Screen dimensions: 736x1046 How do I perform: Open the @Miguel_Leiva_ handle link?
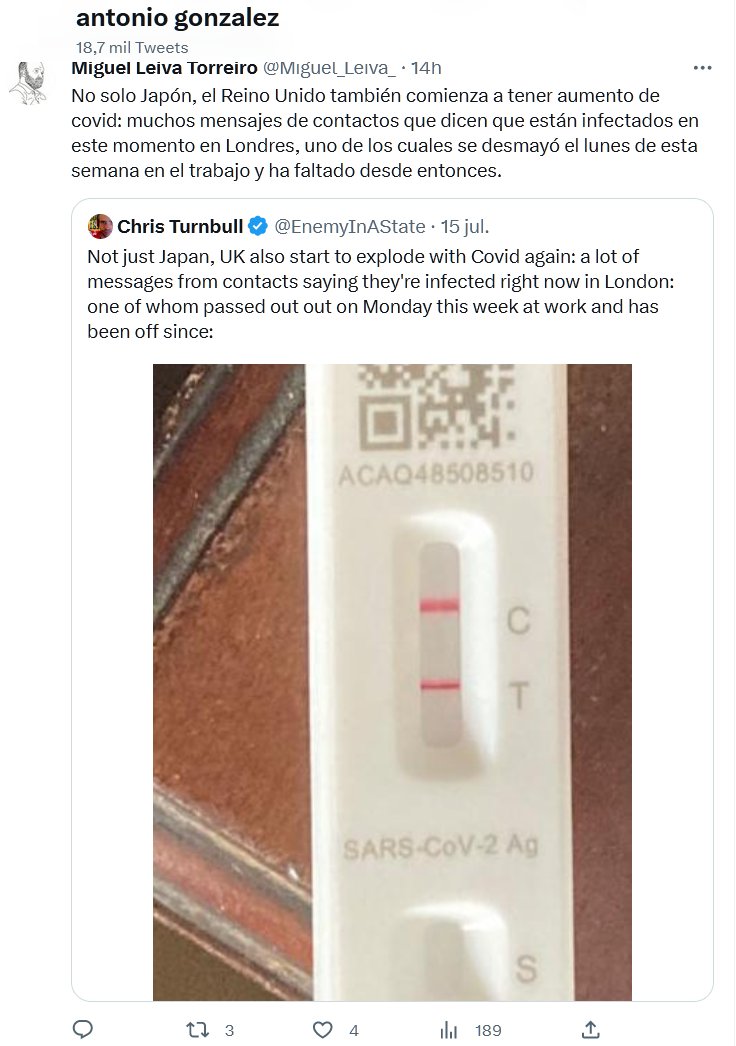(x=328, y=67)
